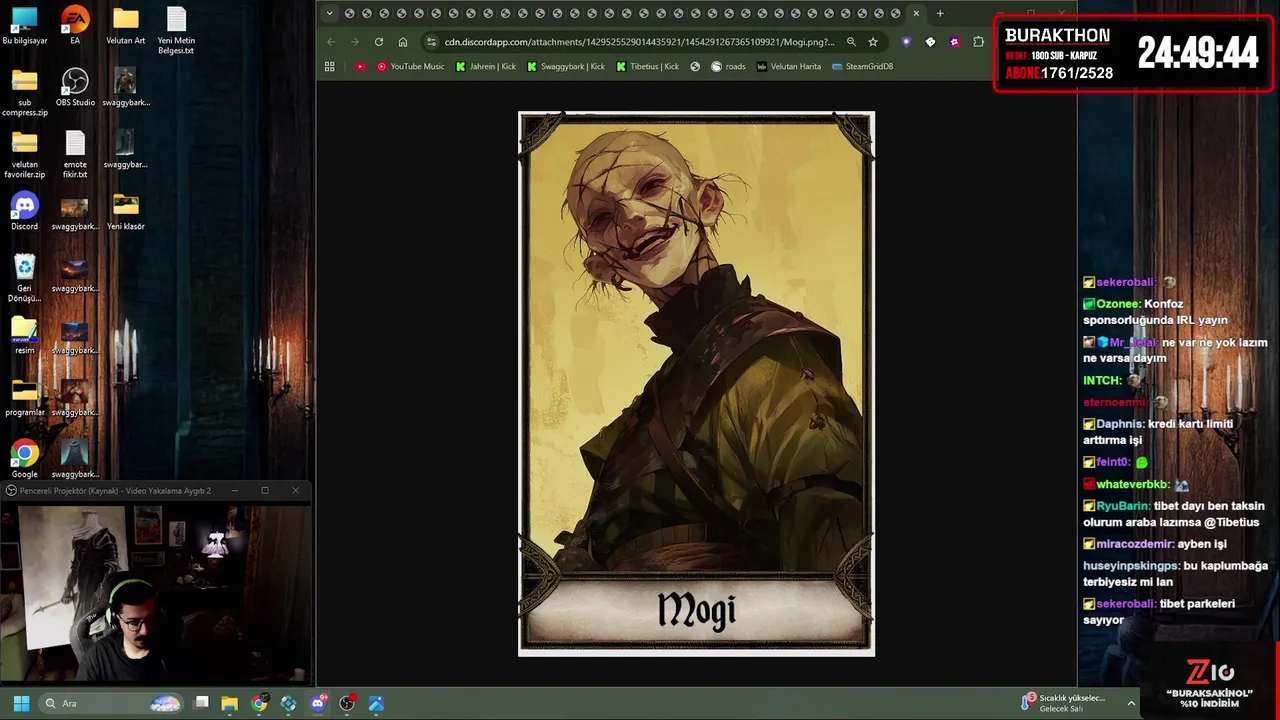This screenshot has width=1280, height=720.
Task: Open the YouTube Music bookmark
Action: pyautogui.click(x=411, y=66)
